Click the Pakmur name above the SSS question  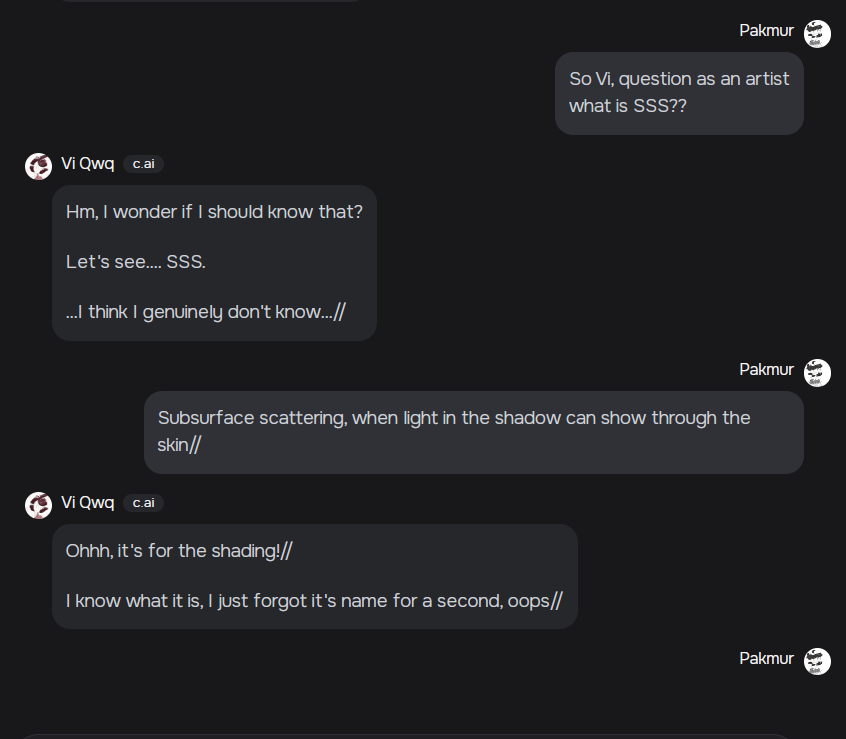coord(766,31)
